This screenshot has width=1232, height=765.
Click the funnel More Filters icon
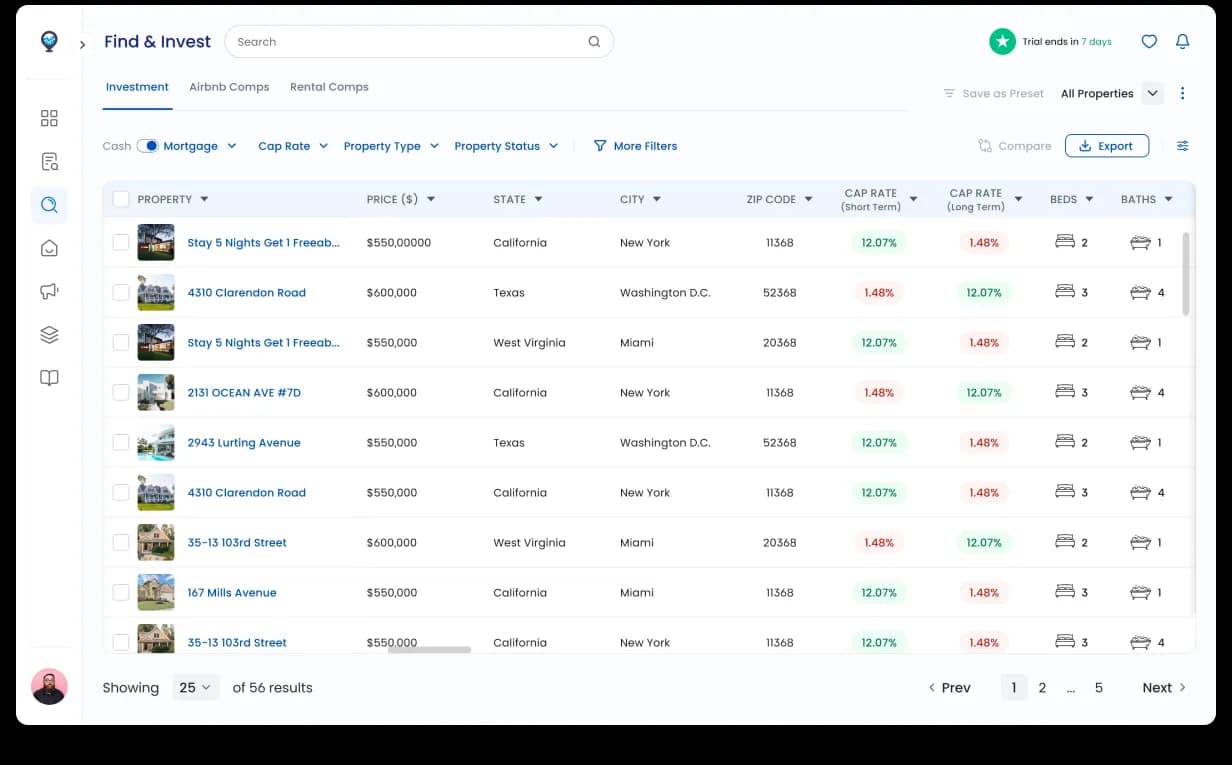point(600,146)
